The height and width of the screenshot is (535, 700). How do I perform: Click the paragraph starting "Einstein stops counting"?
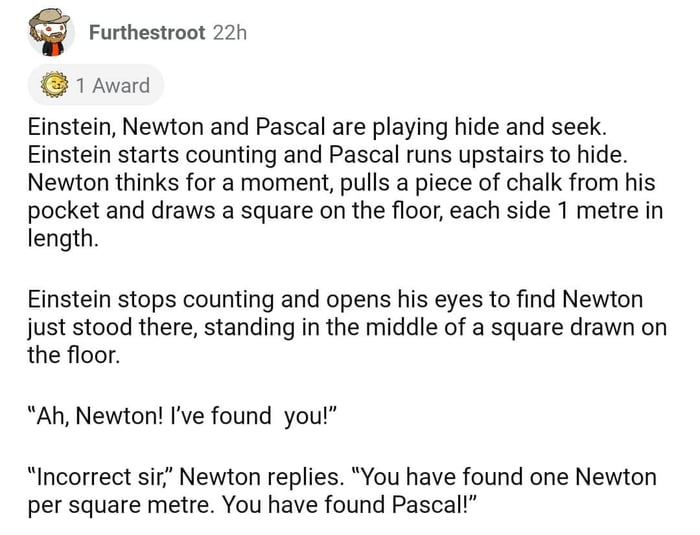[340, 327]
